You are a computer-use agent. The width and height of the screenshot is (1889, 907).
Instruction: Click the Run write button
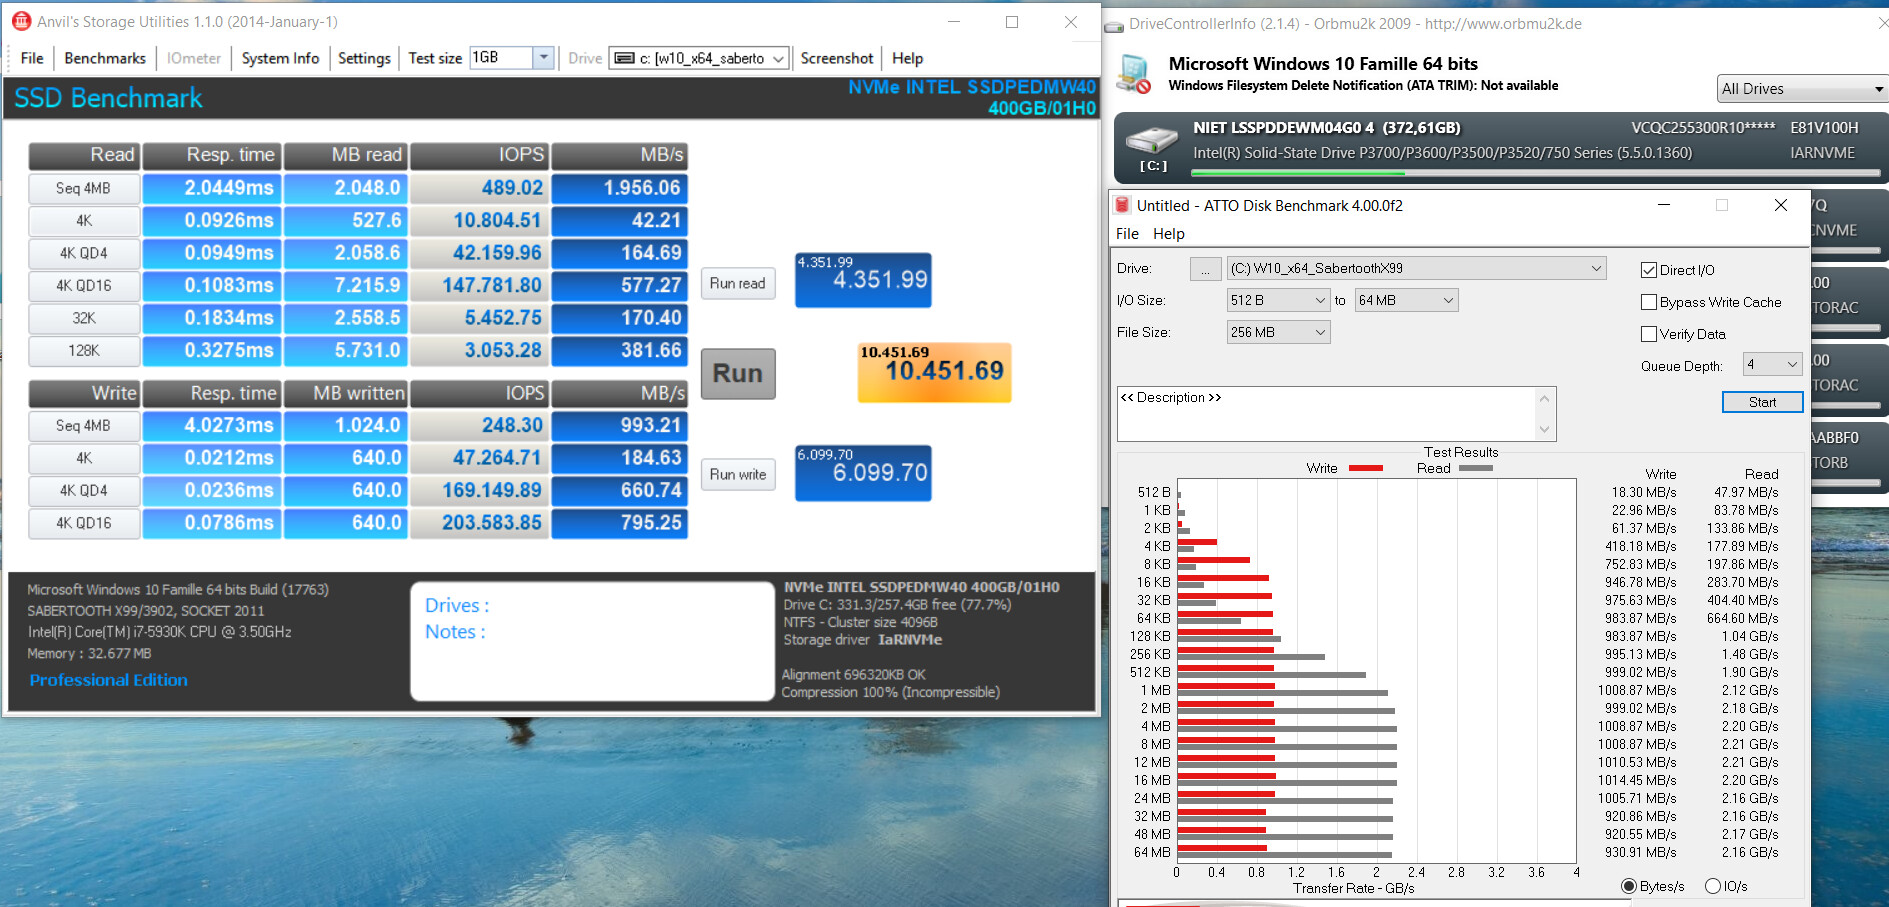tap(738, 474)
